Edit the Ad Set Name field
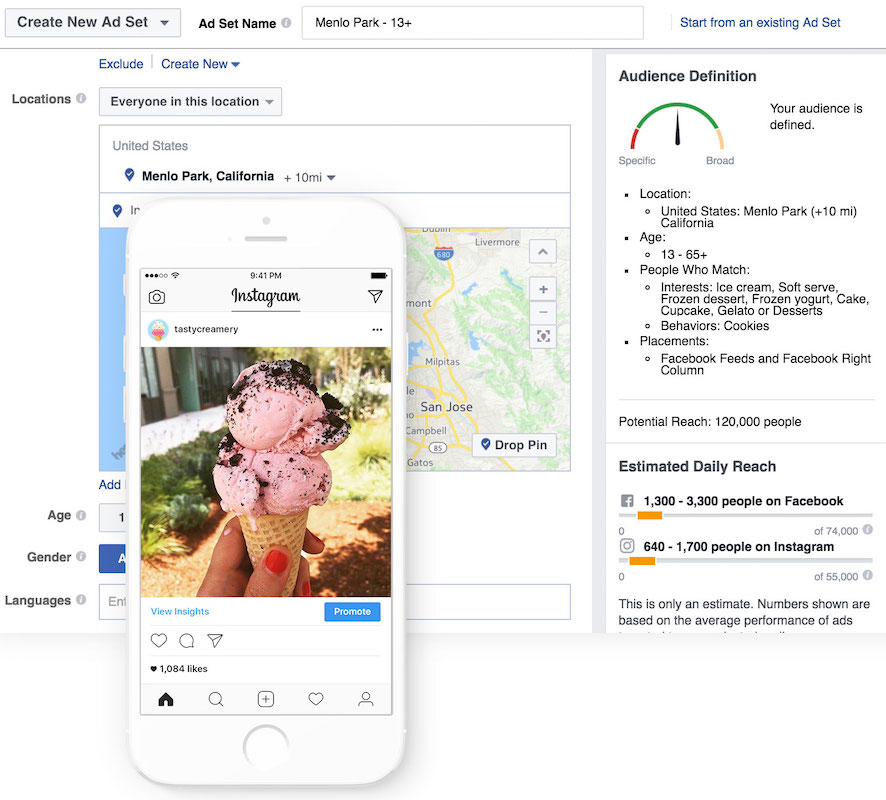This screenshot has height=800, width=886. 472,23
